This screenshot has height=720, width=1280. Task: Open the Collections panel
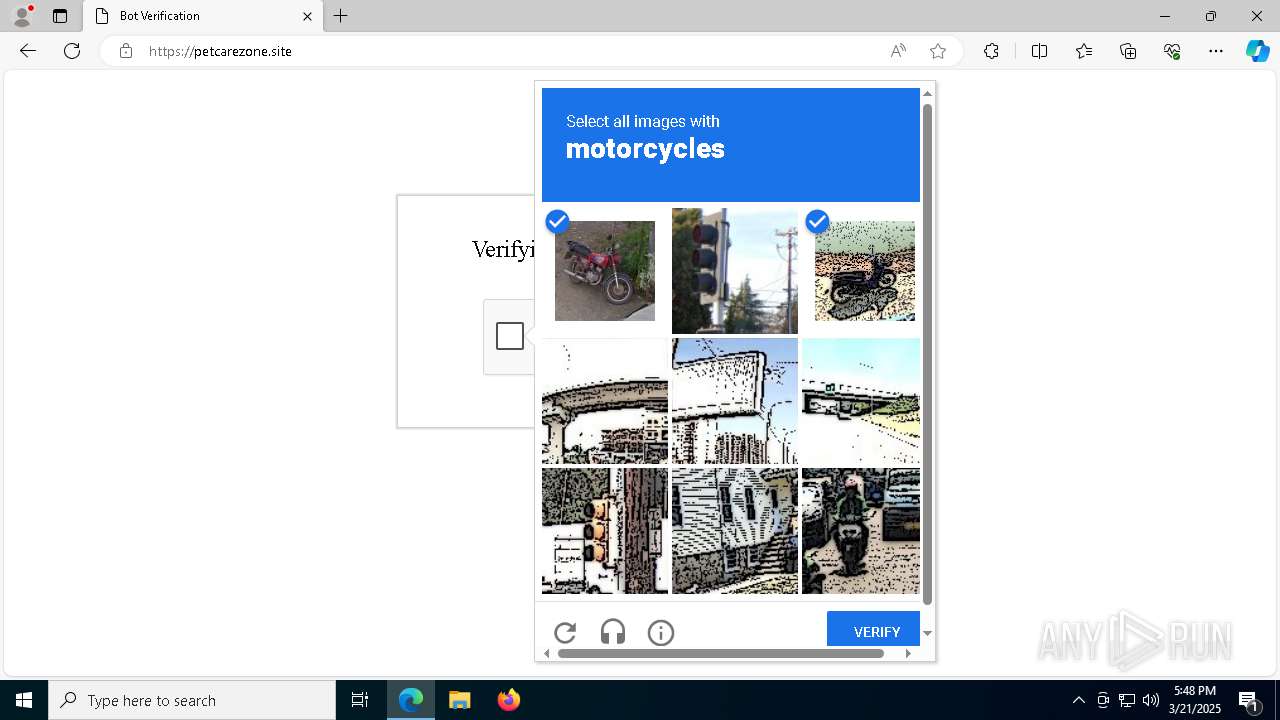click(1128, 51)
